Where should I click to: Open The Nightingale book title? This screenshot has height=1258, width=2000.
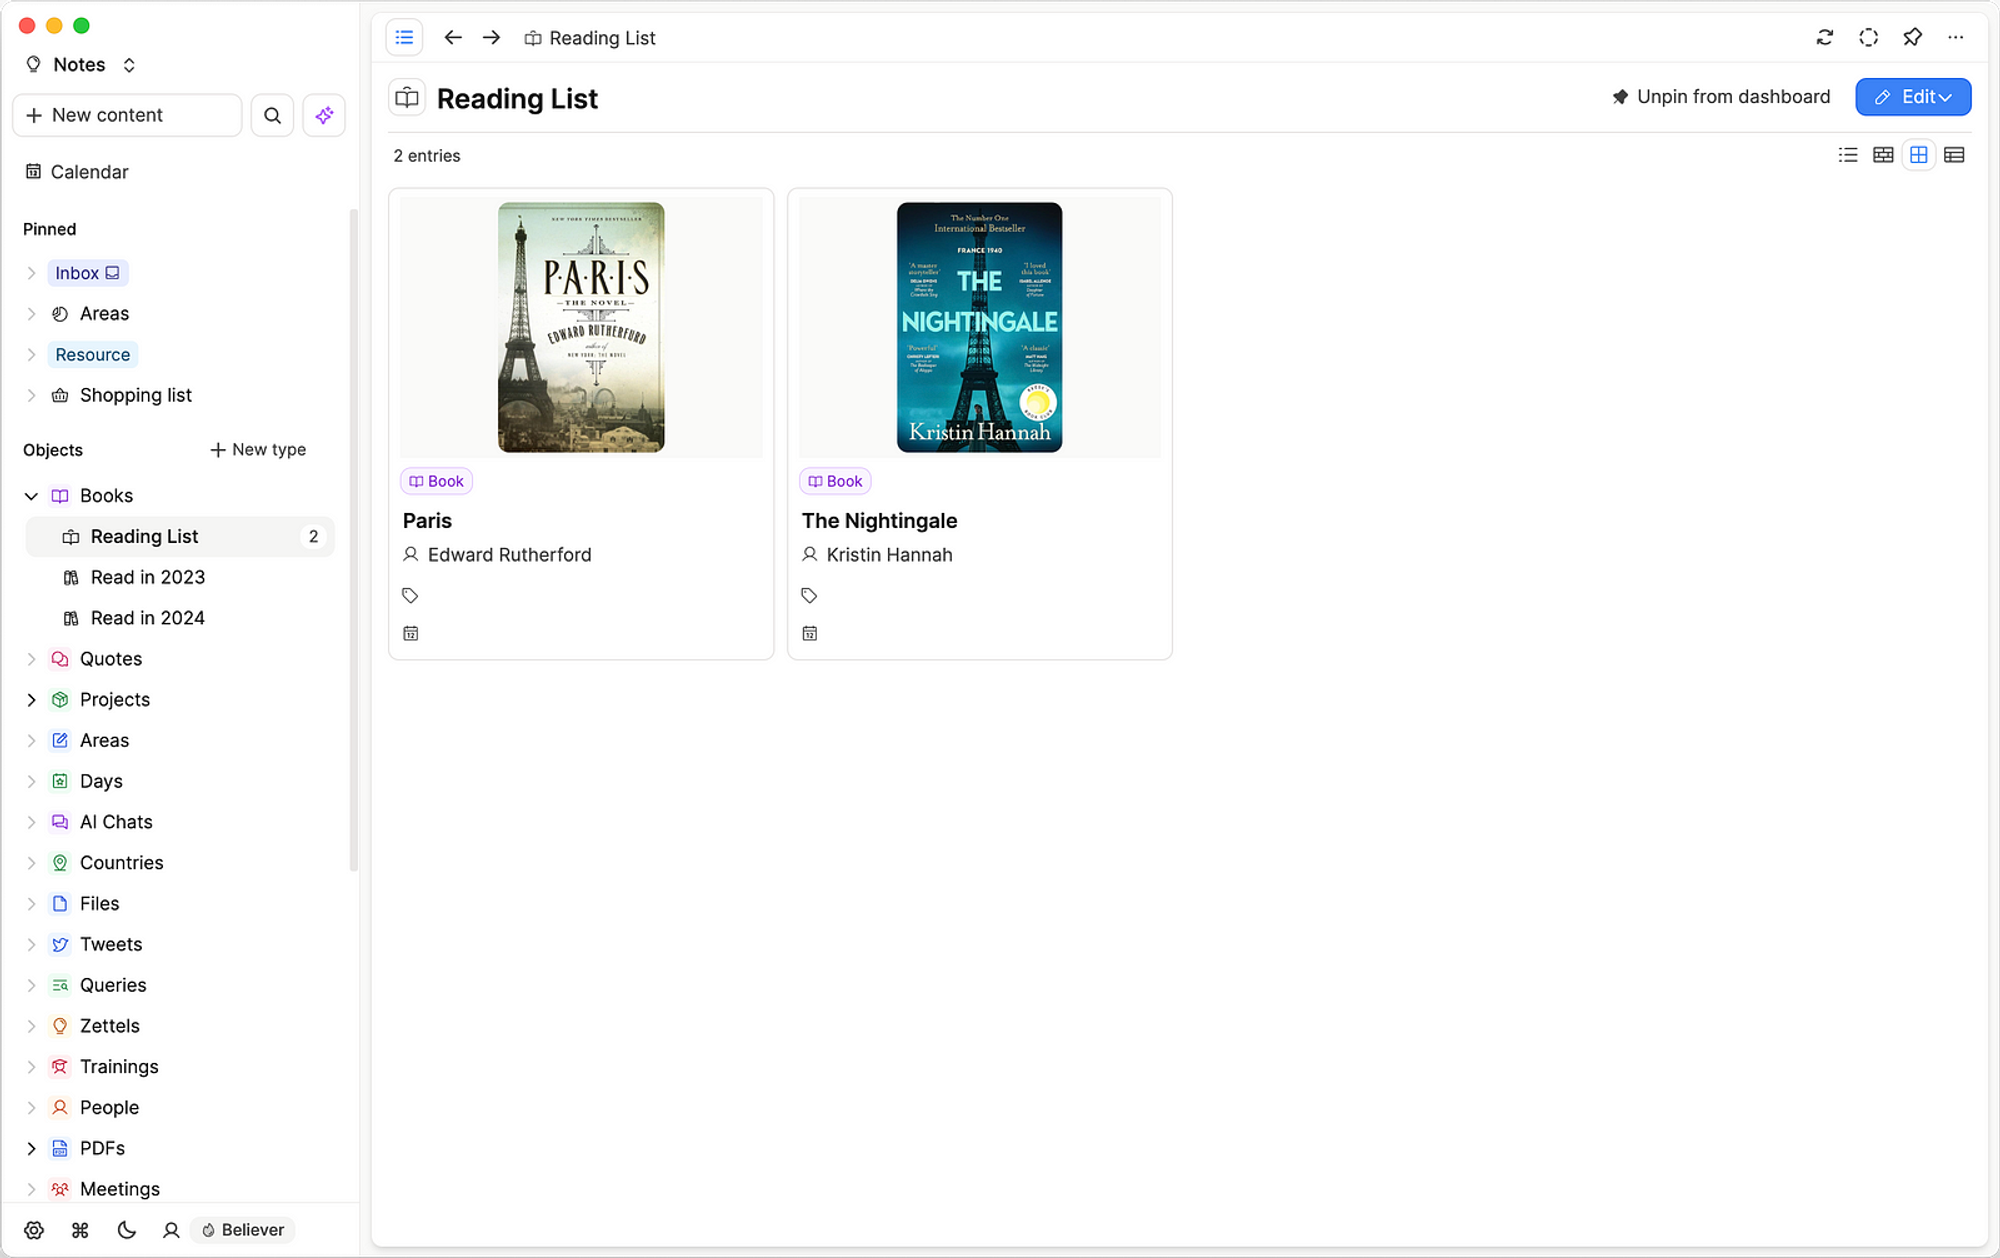click(879, 521)
